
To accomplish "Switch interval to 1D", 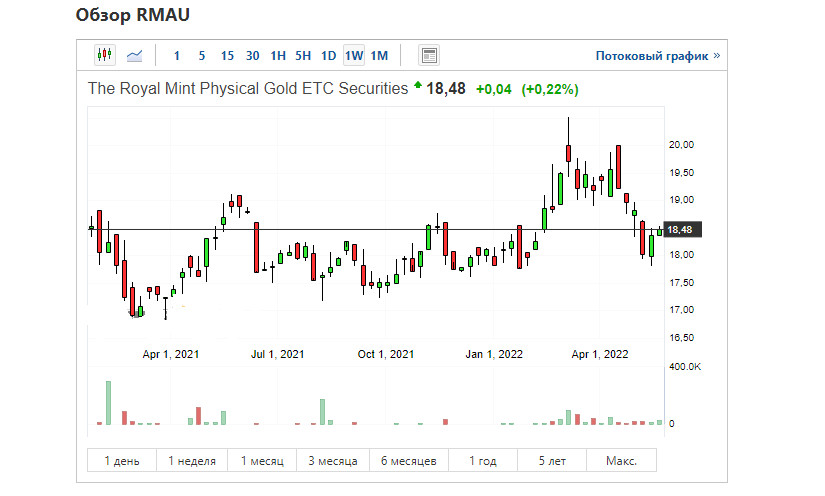I will pos(328,56).
